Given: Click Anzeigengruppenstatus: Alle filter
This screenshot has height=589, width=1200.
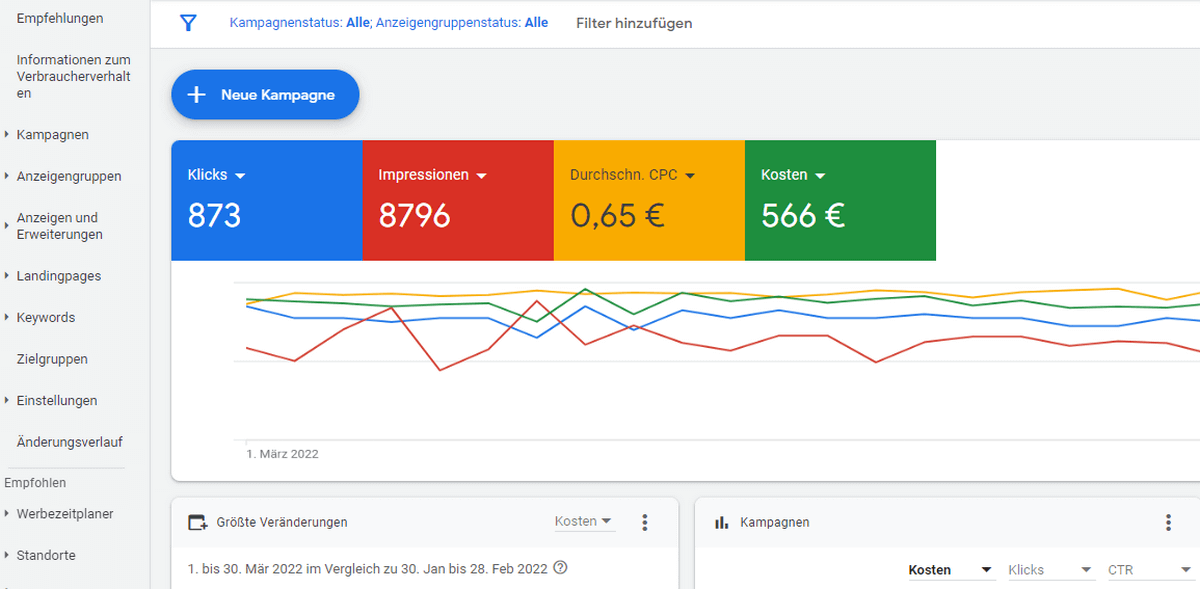Looking at the screenshot, I should 462,23.
